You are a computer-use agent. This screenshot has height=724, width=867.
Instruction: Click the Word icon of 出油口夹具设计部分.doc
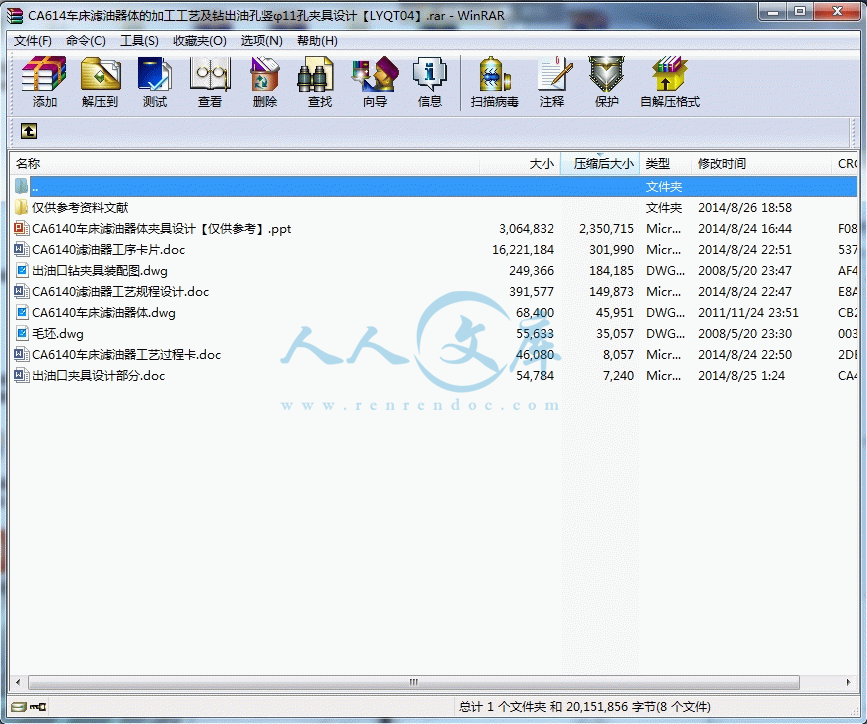(x=21, y=376)
